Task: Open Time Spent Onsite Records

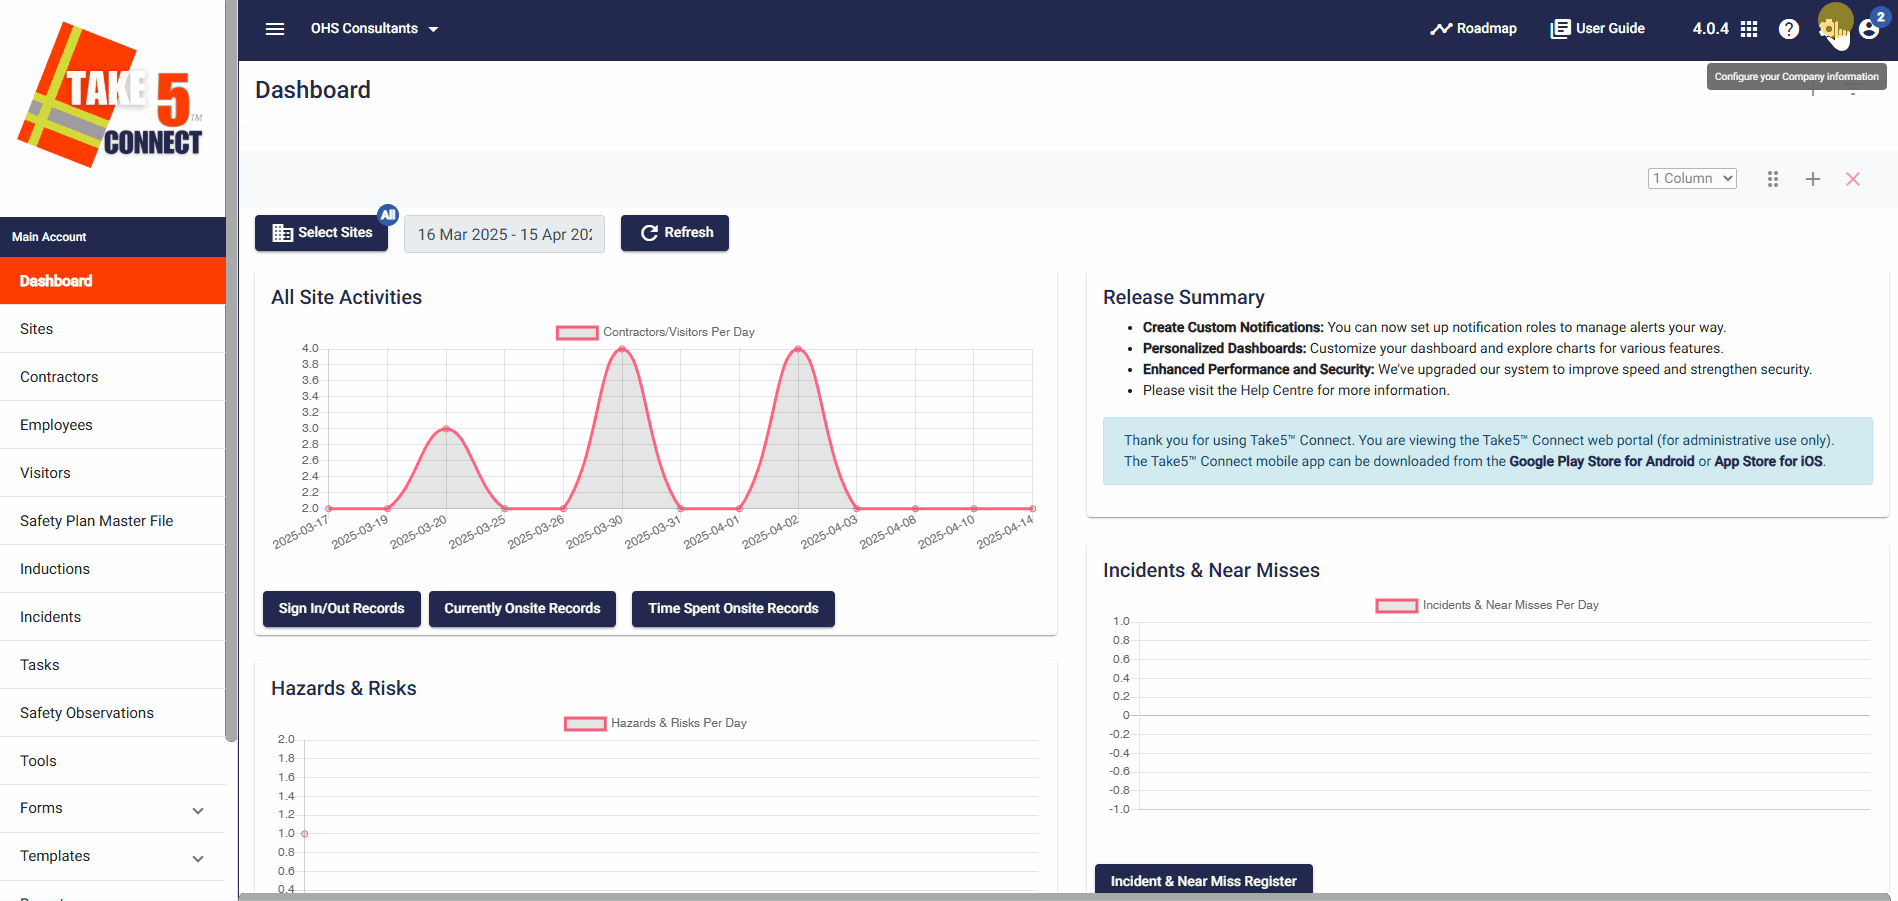Action: 733,609
